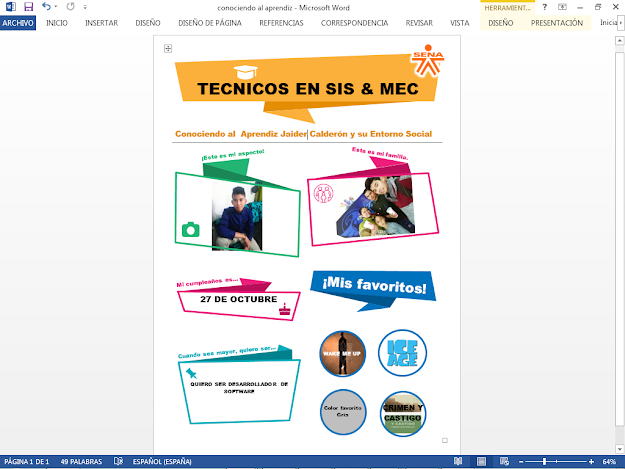
Task: Click the ¡Mis favoritos! blue banner
Action: point(373,286)
